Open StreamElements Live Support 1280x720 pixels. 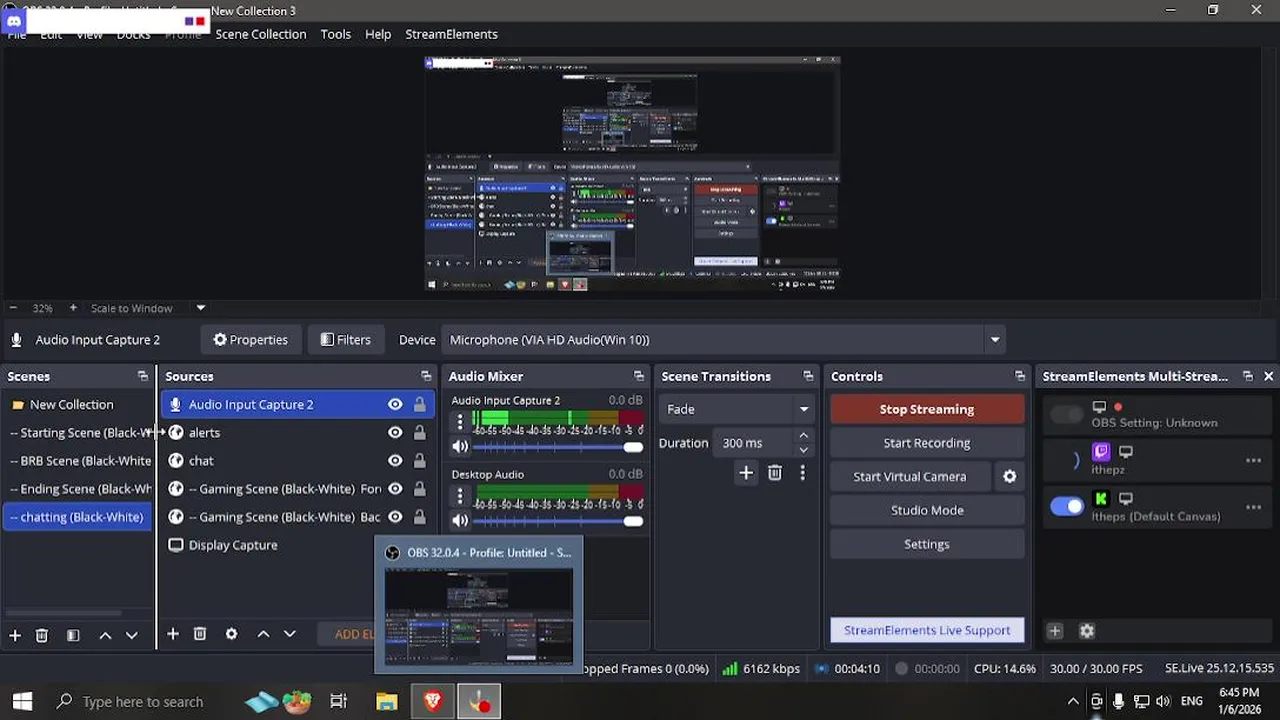[927, 630]
